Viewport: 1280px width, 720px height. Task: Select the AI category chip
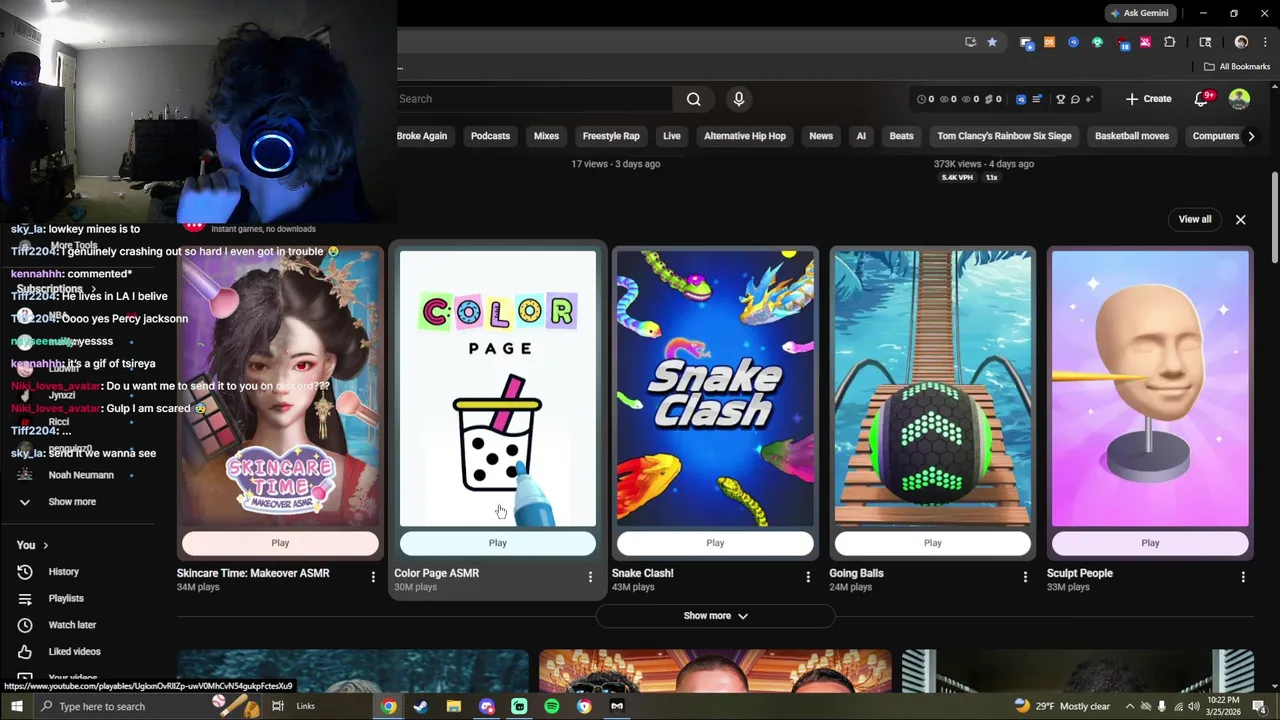(861, 136)
